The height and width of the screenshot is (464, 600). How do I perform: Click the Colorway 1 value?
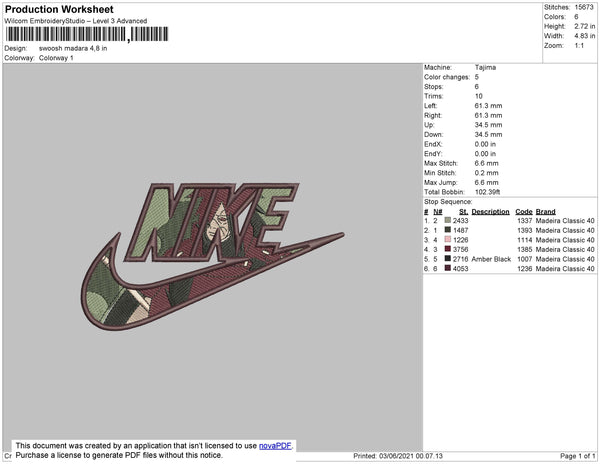[56, 58]
